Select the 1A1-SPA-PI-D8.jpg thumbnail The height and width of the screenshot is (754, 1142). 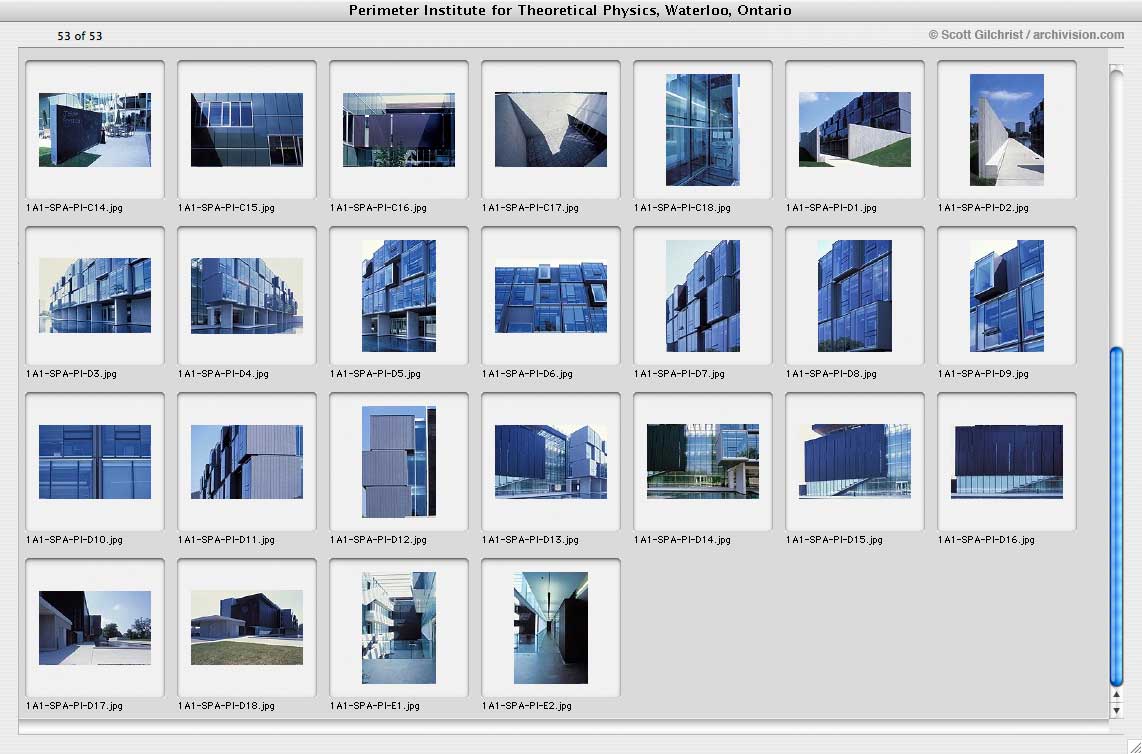[x=855, y=296]
